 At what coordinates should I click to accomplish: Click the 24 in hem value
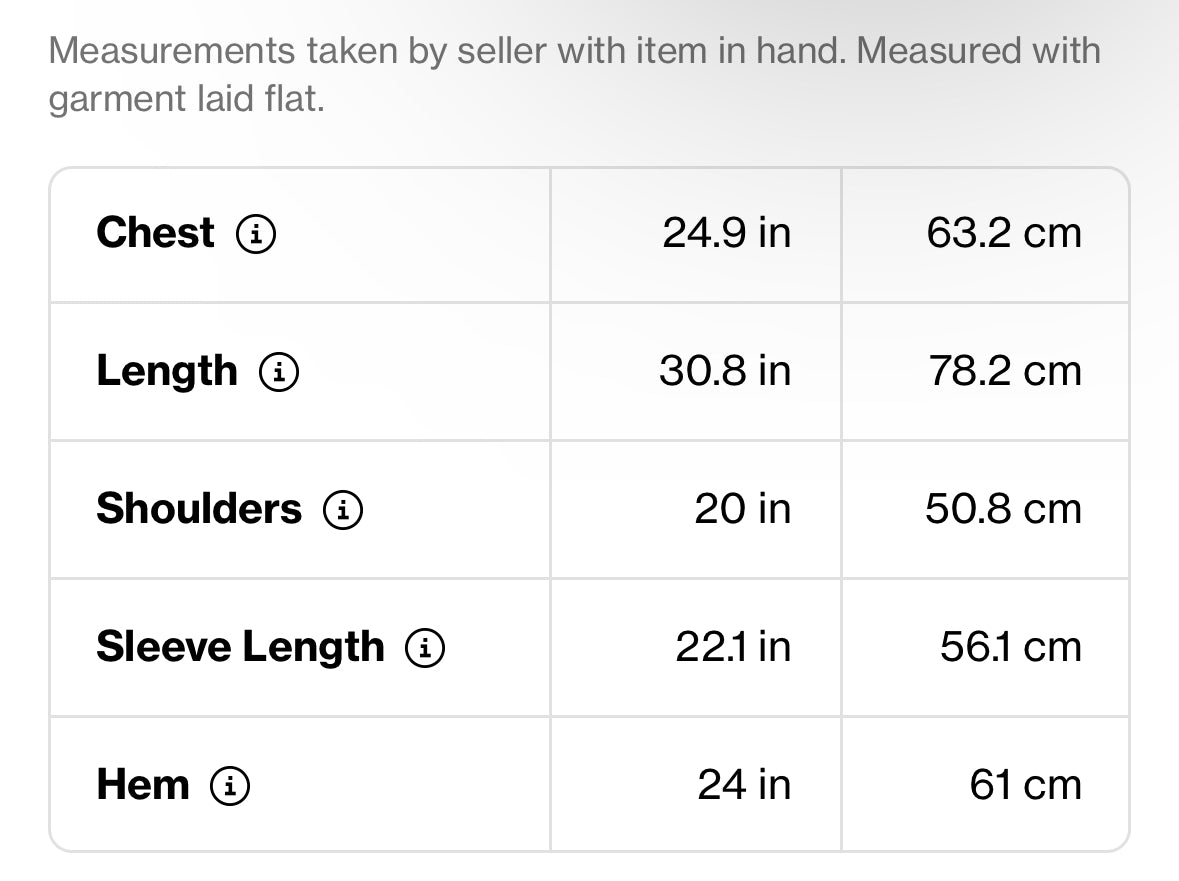[744, 785]
